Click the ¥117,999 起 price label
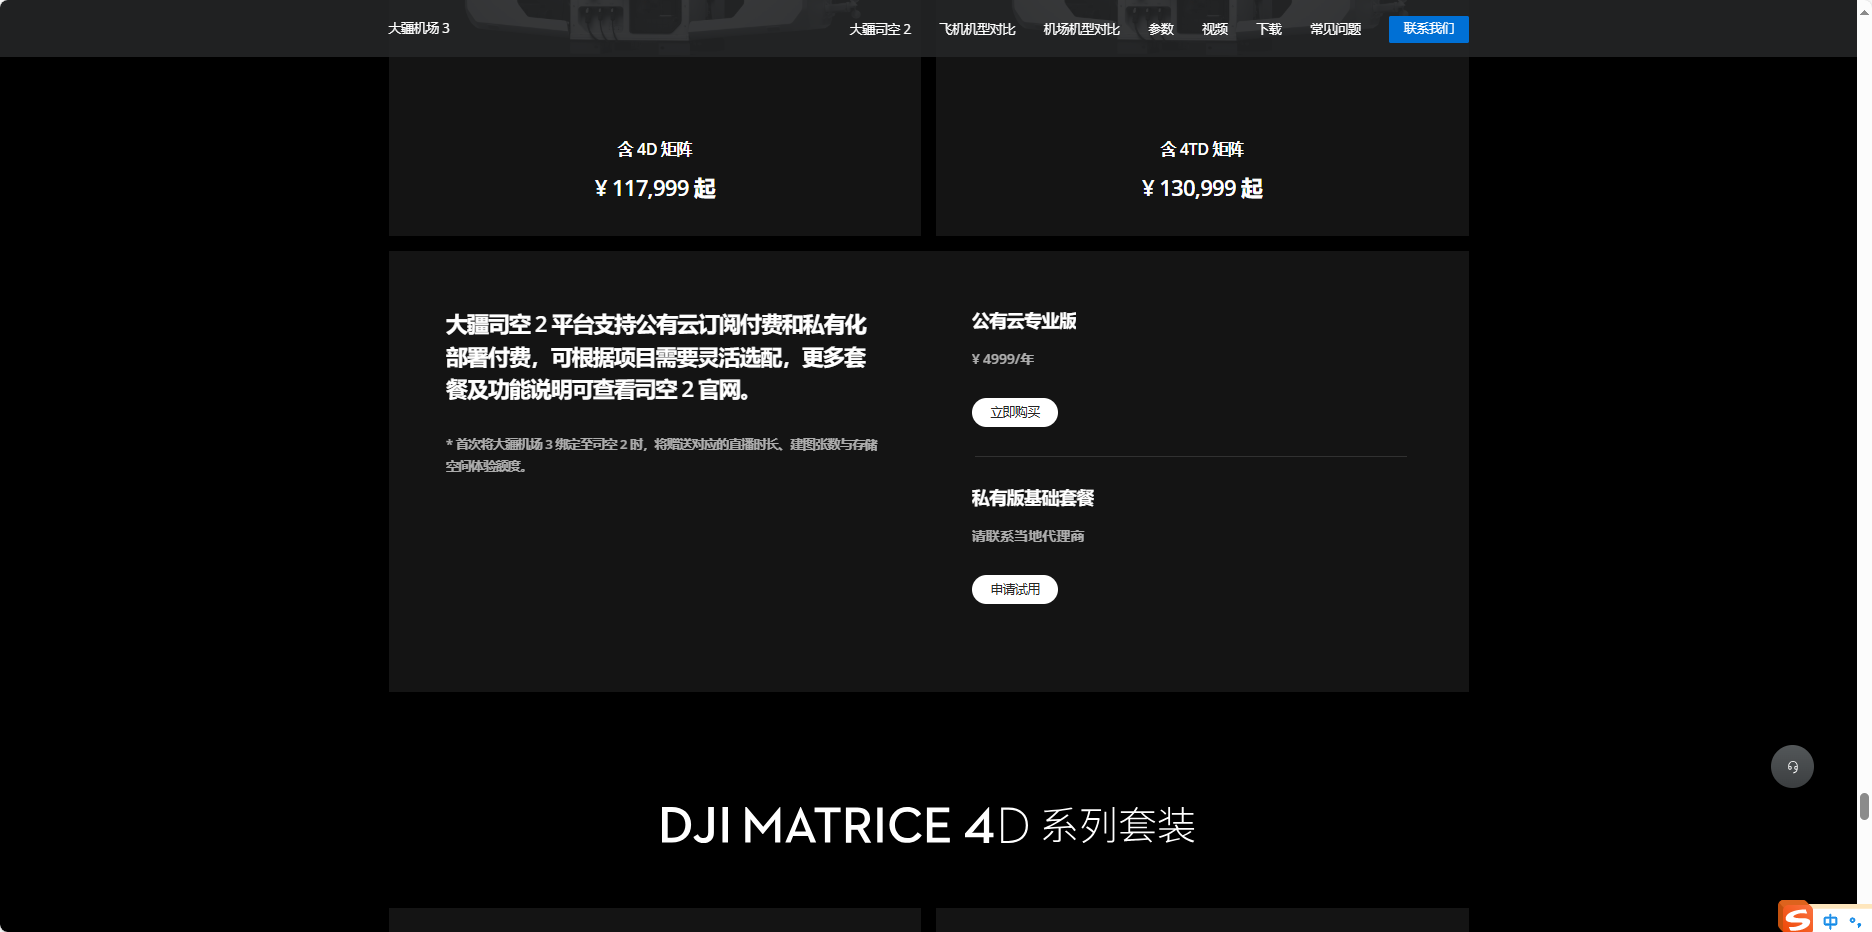The image size is (1872, 932). click(x=655, y=188)
